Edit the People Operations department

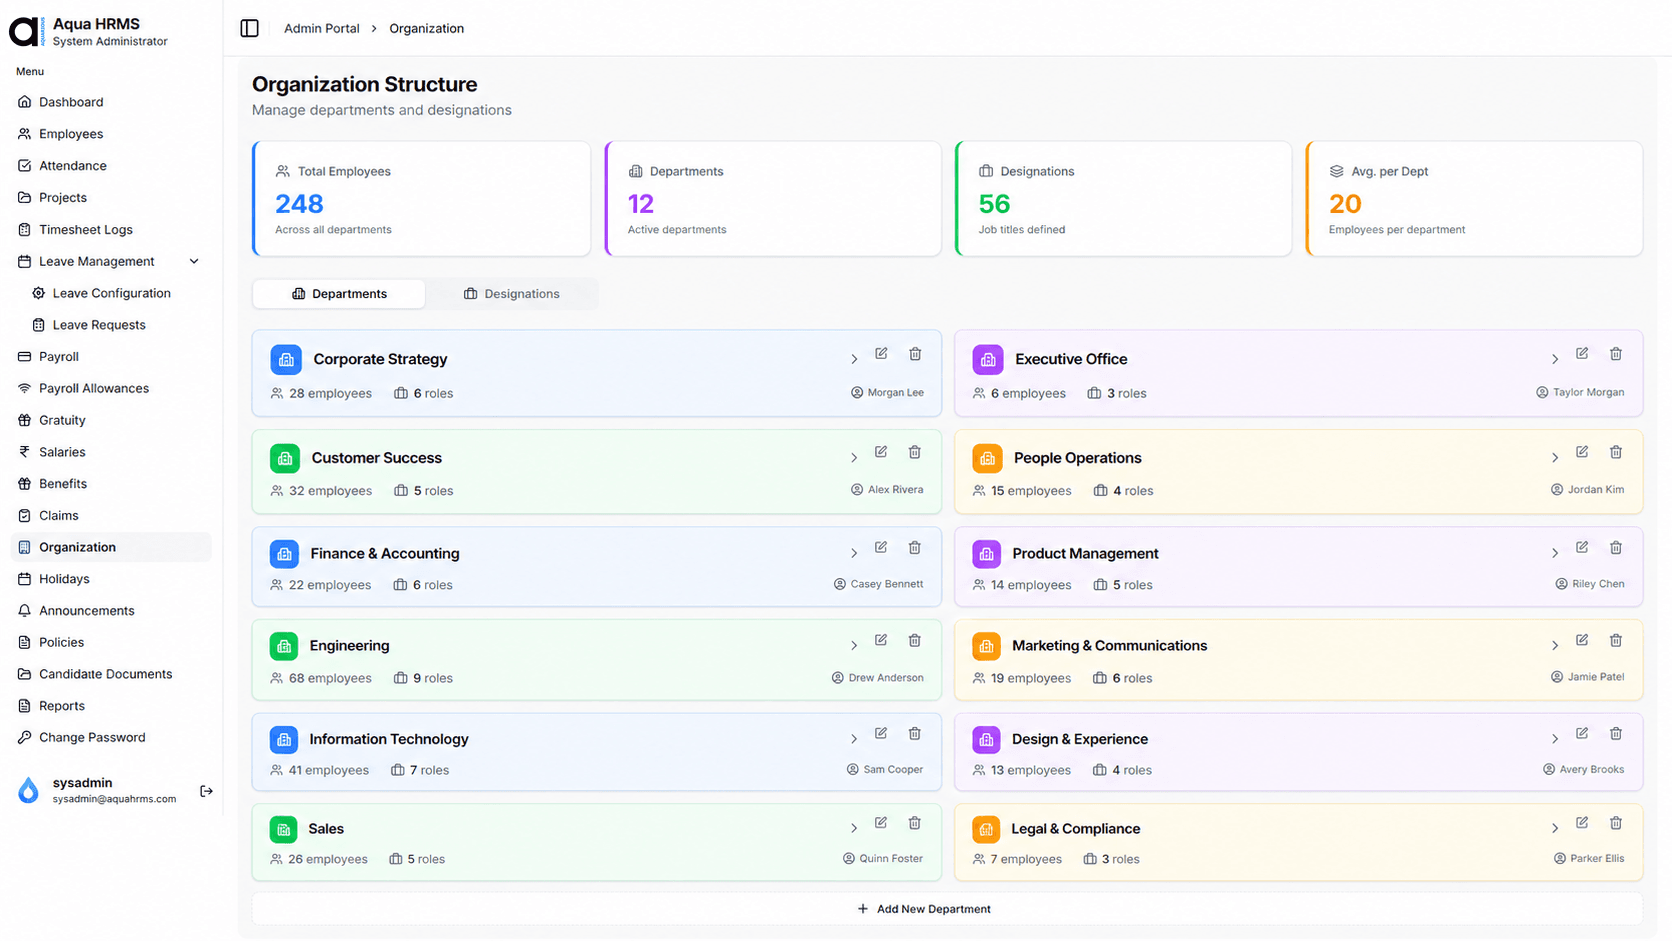coord(1582,452)
